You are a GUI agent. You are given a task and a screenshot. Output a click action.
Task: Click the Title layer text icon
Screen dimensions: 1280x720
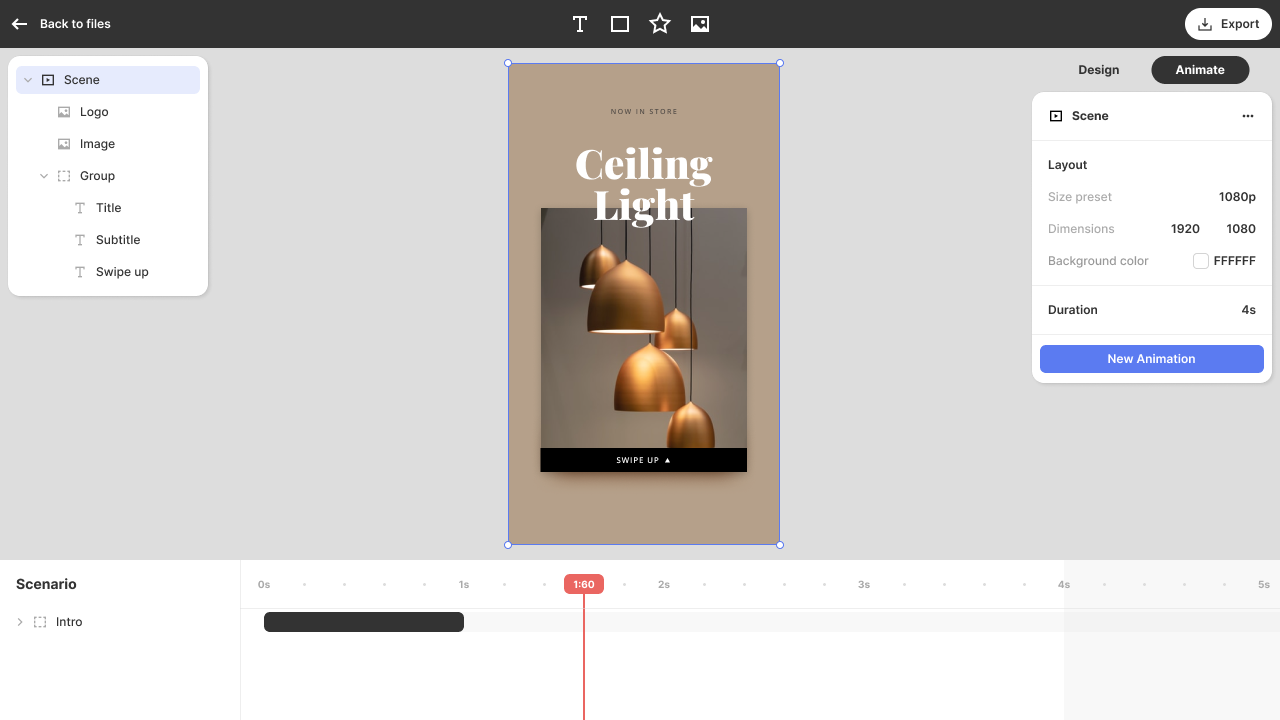tap(80, 208)
